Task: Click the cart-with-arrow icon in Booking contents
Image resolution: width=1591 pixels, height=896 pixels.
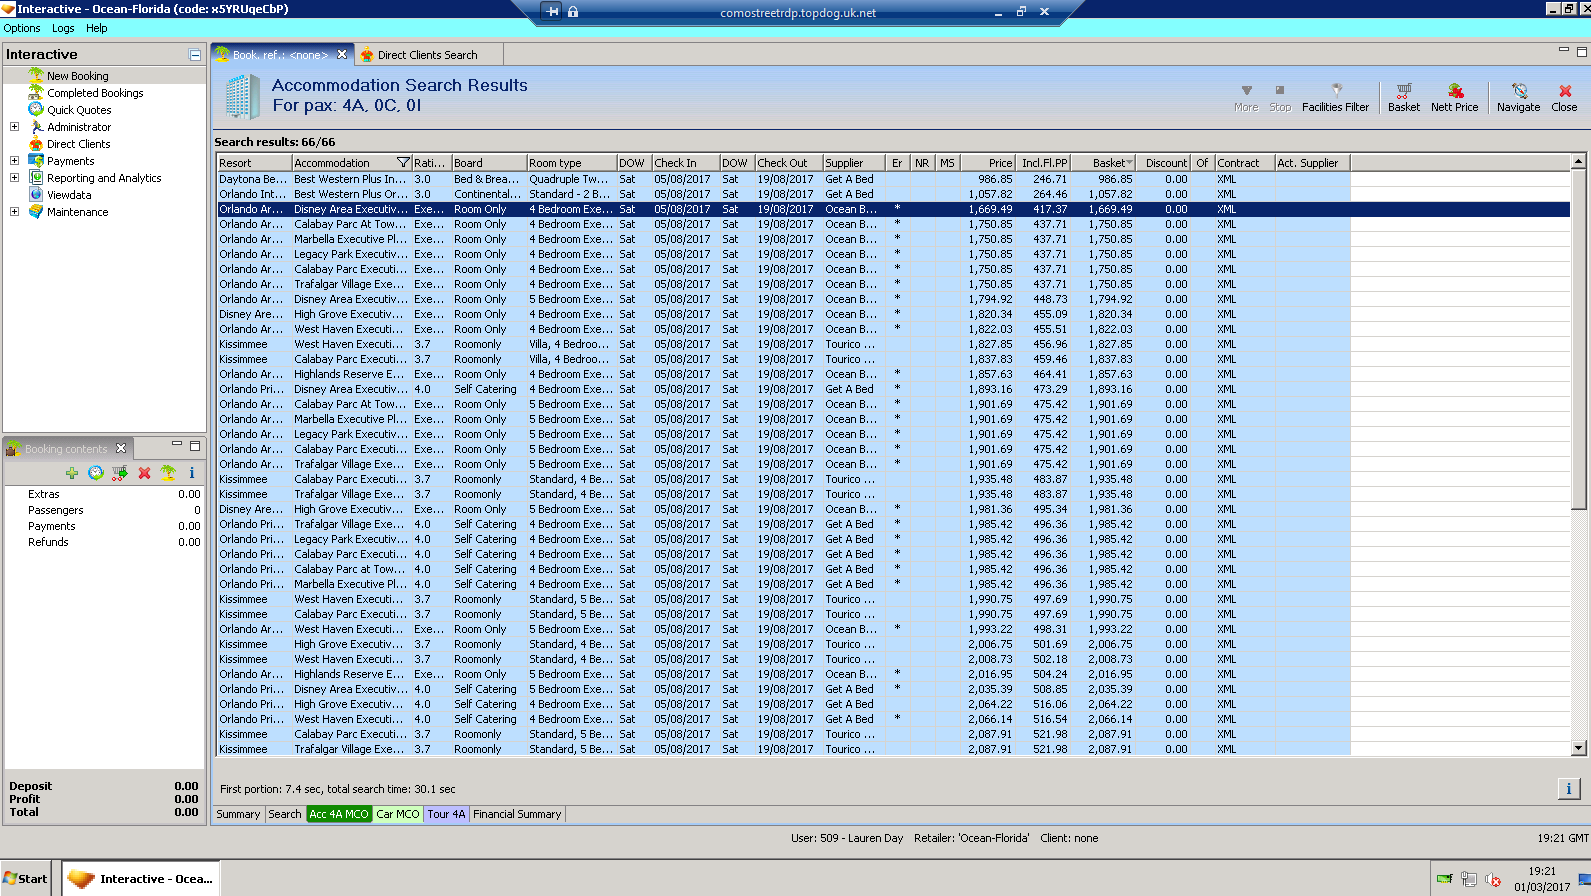Action: point(120,473)
